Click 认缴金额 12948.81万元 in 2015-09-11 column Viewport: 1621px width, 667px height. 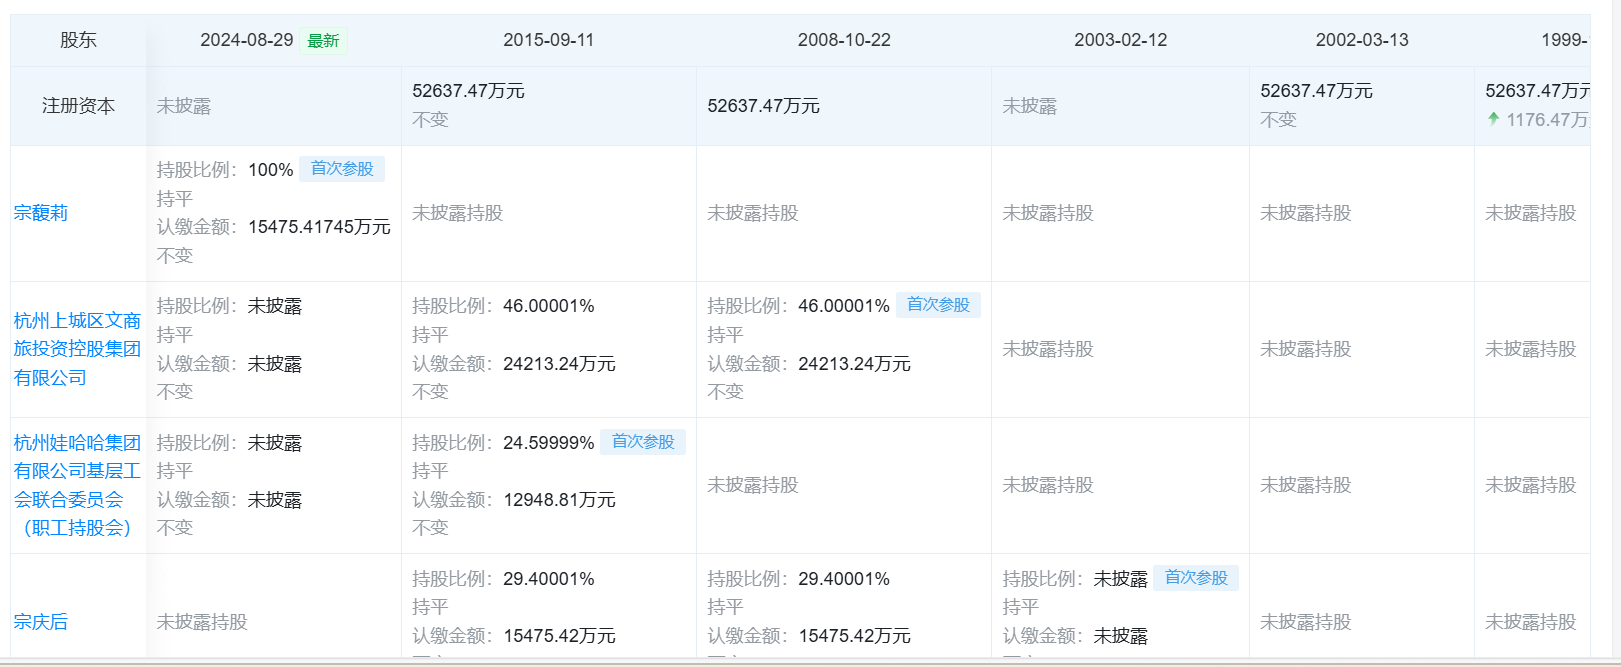[x=559, y=500]
